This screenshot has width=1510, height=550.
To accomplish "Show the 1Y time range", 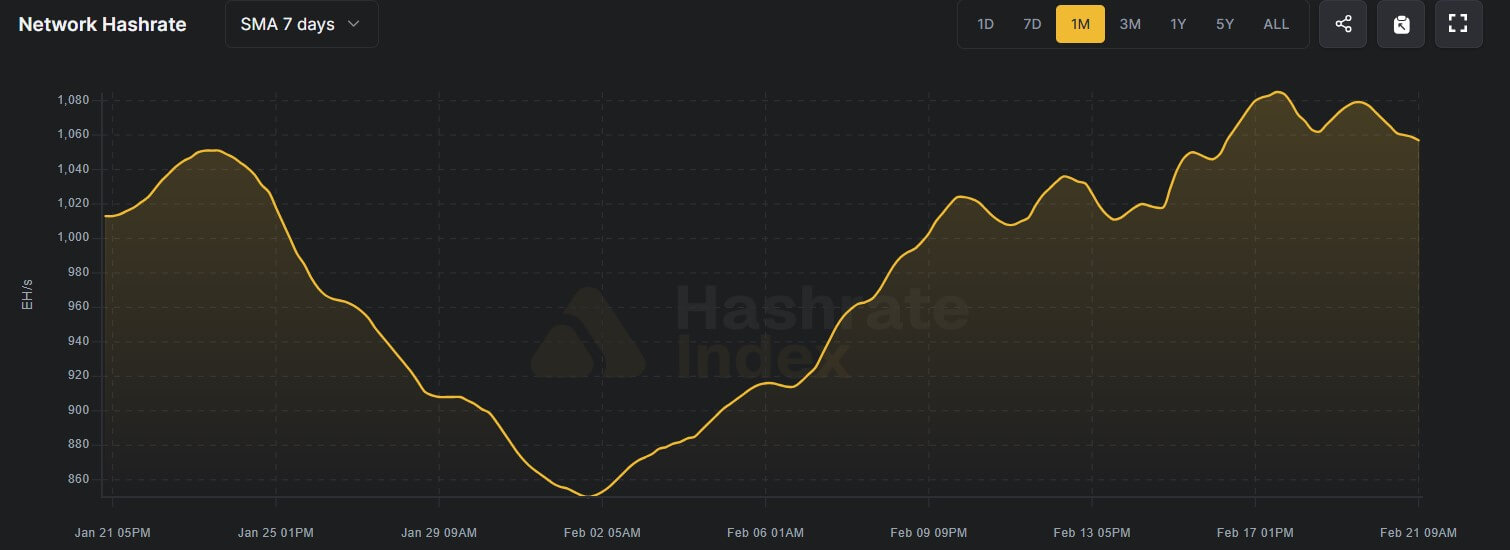I will [x=1178, y=24].
